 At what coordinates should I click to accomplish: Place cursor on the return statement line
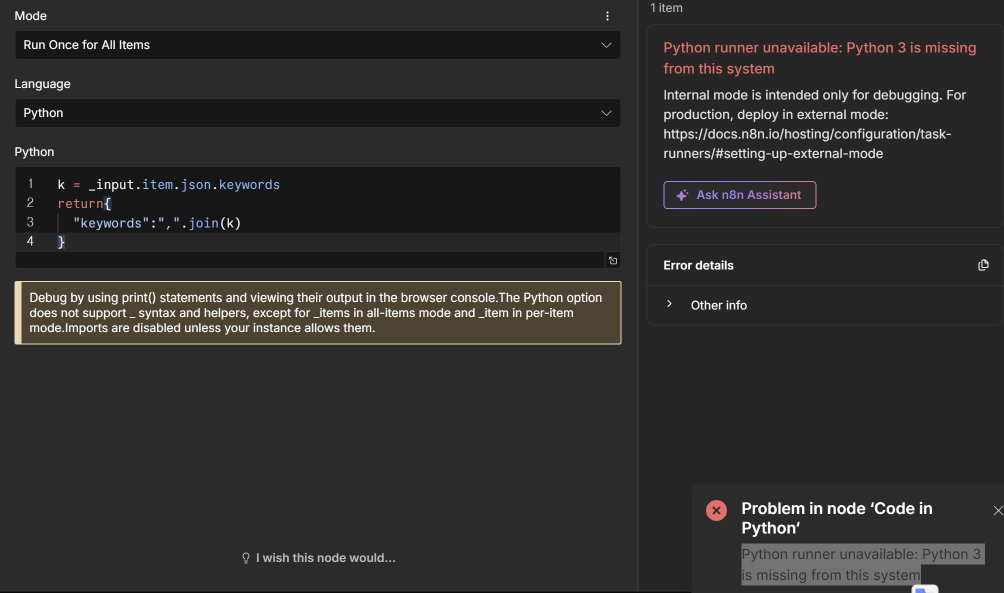tap(85, 204)
